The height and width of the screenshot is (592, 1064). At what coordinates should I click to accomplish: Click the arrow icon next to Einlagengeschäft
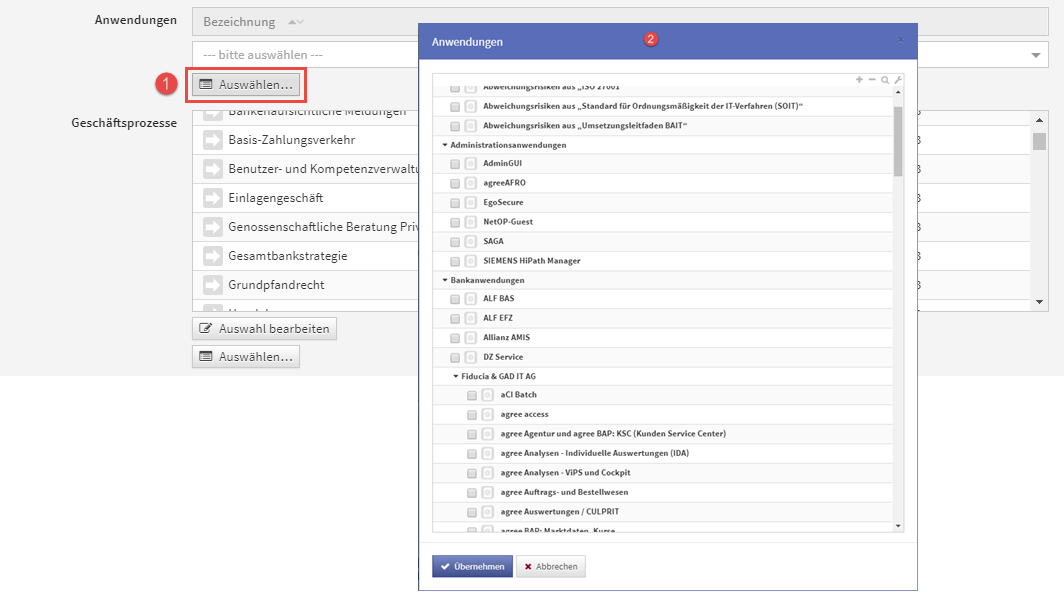(x=214, y=198)
